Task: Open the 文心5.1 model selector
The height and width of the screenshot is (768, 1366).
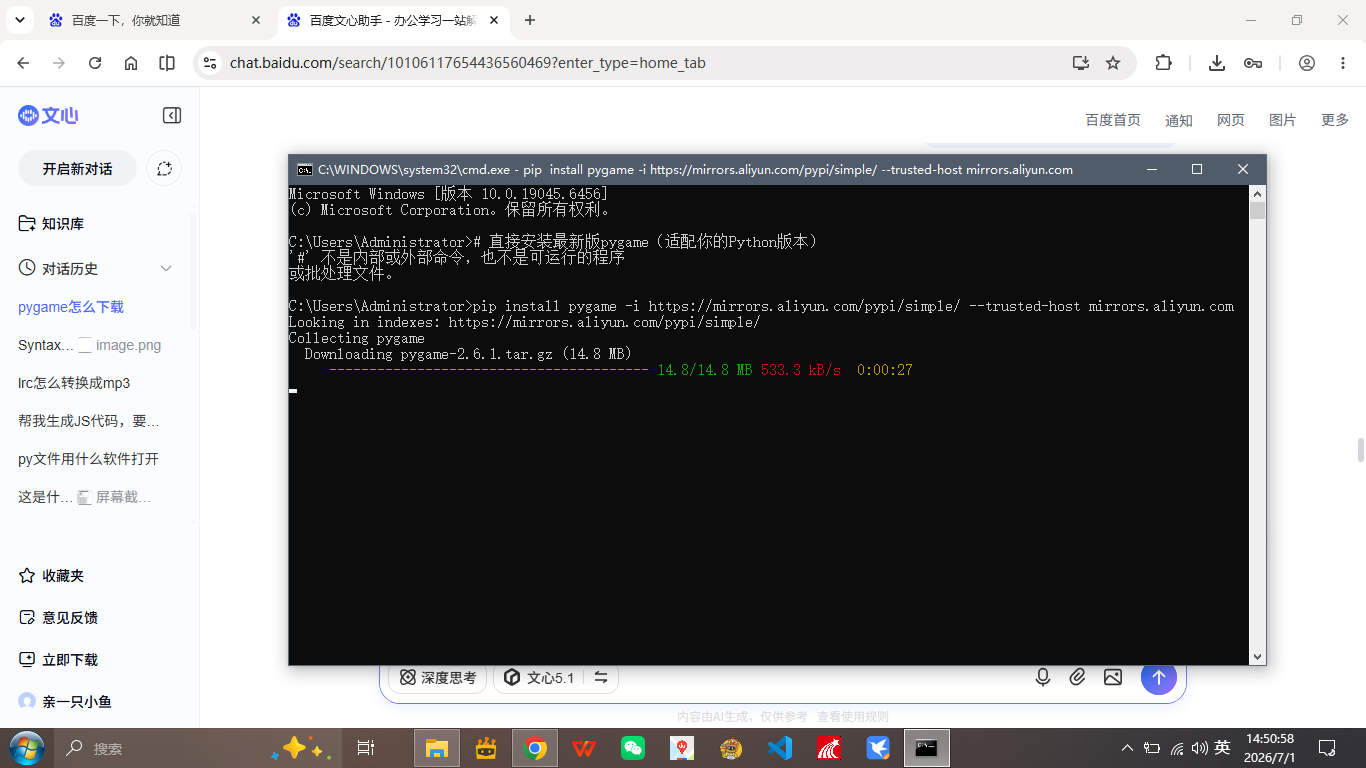Action: (x=539, y=677)
